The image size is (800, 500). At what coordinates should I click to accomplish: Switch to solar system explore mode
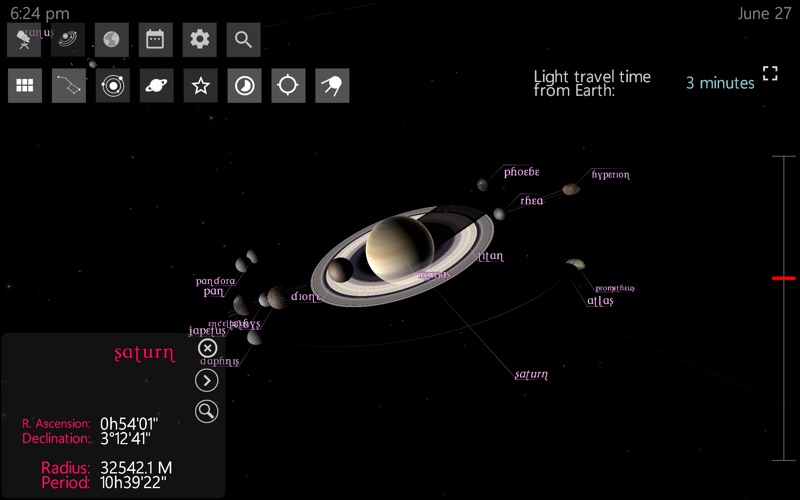click(x=68, y=40)
